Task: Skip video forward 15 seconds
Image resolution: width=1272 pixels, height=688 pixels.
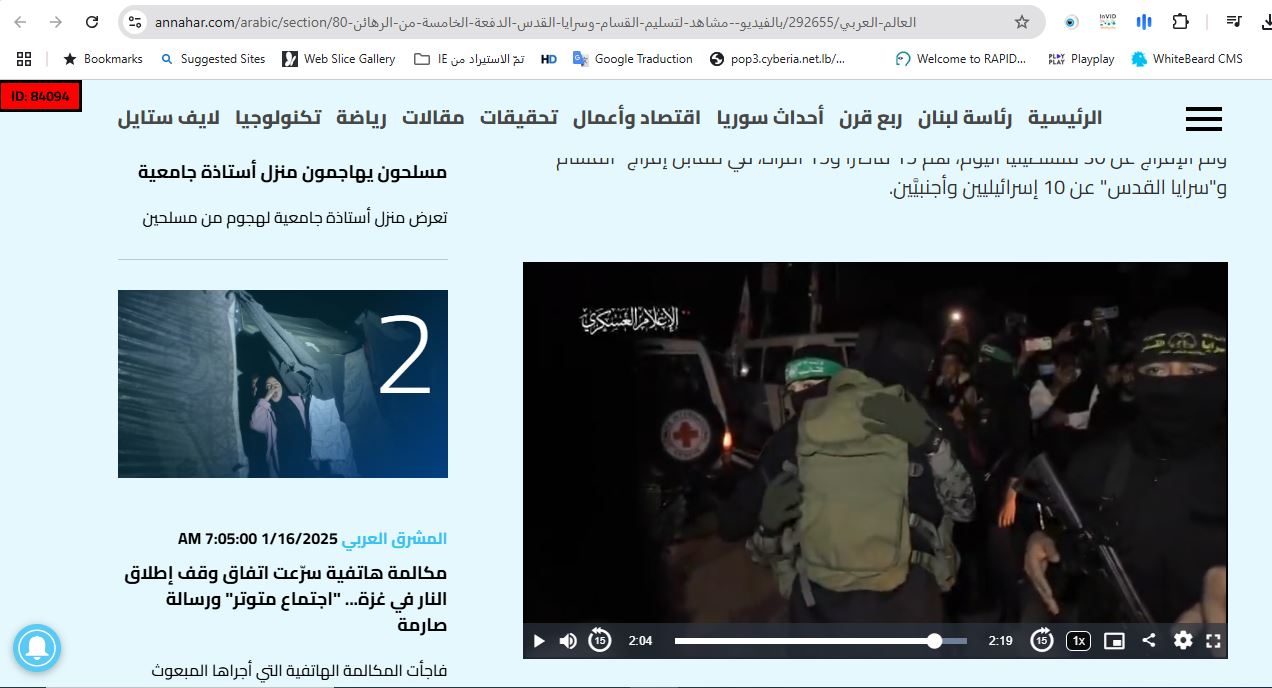Action: click(x=1041, y=640)
